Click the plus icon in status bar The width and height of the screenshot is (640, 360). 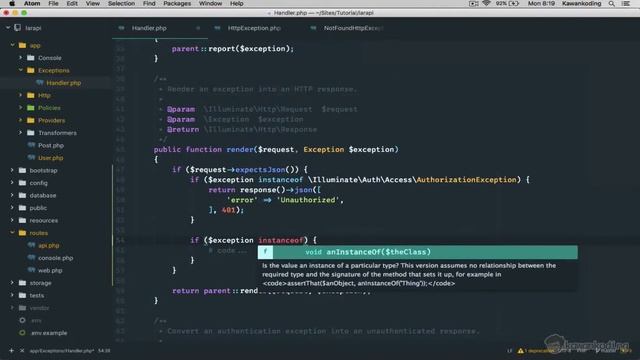pos(11,351)
